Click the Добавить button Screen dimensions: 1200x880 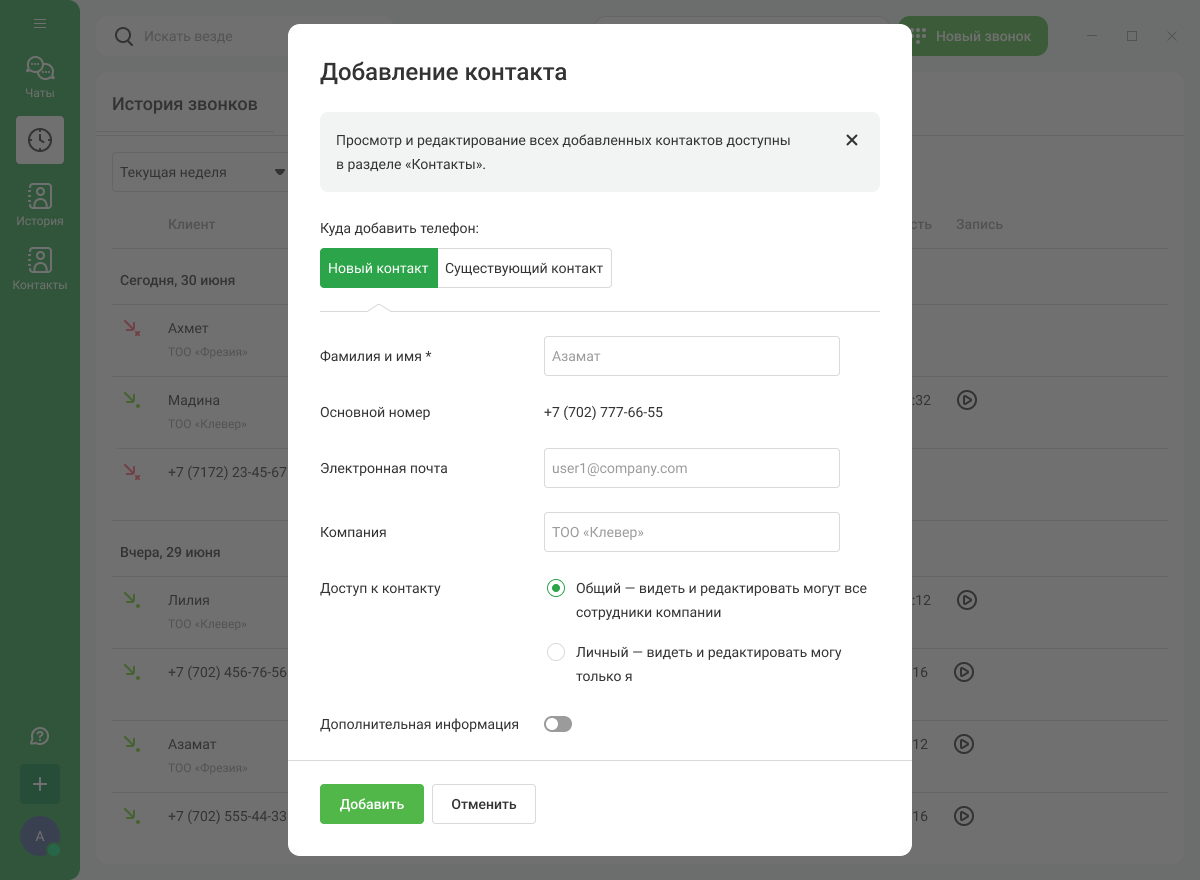[x=371, y=804]
